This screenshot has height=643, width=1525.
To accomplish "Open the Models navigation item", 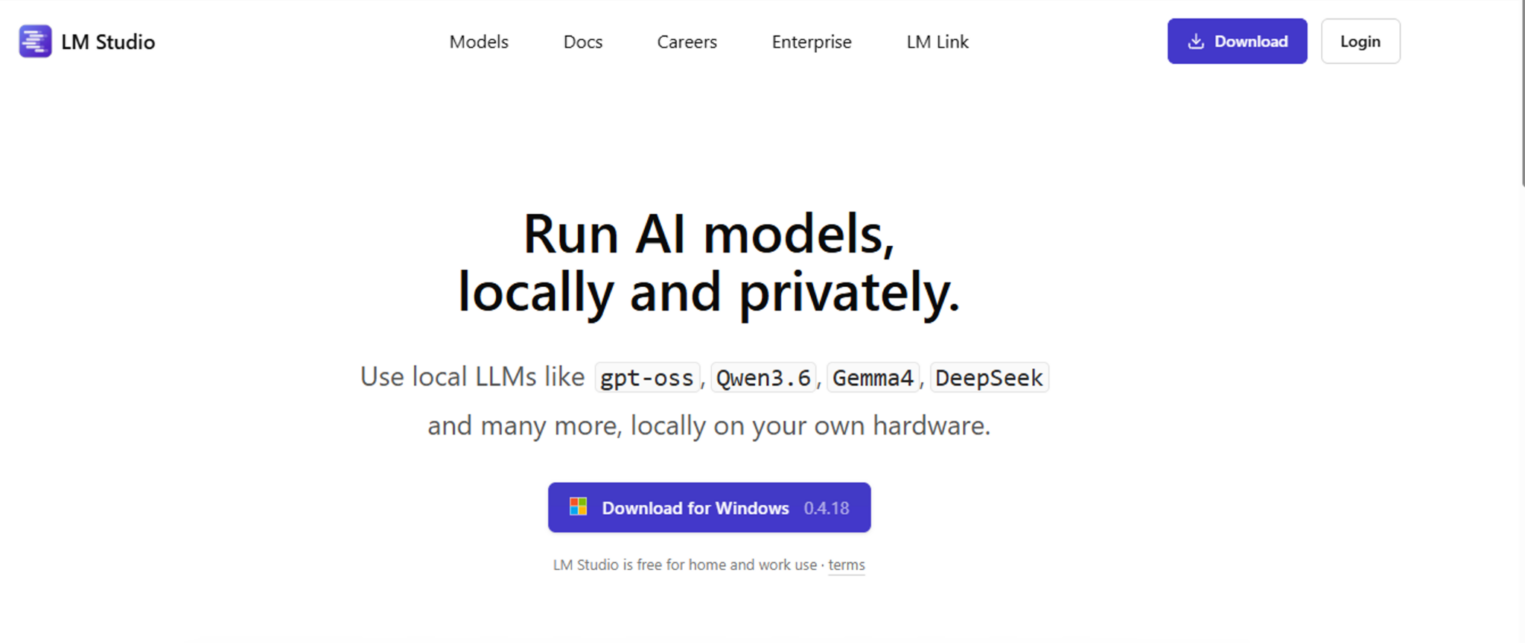I will 479,42.
